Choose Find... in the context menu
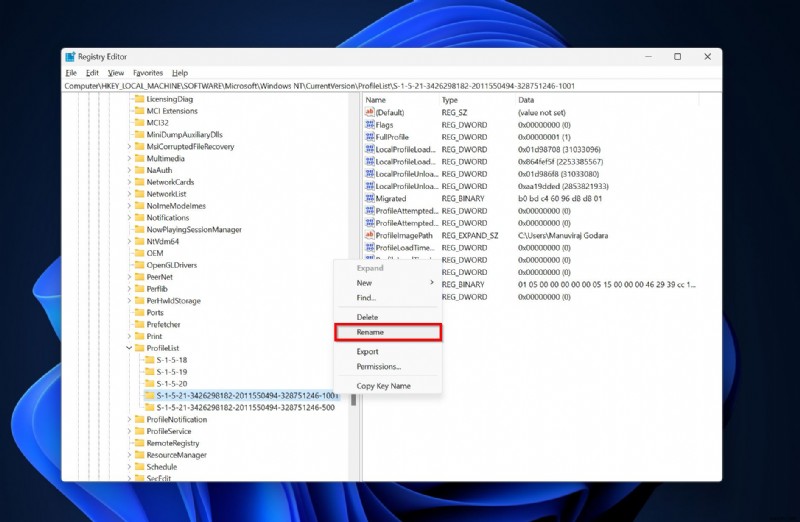The image size is (800, 522). click(388, 297)
